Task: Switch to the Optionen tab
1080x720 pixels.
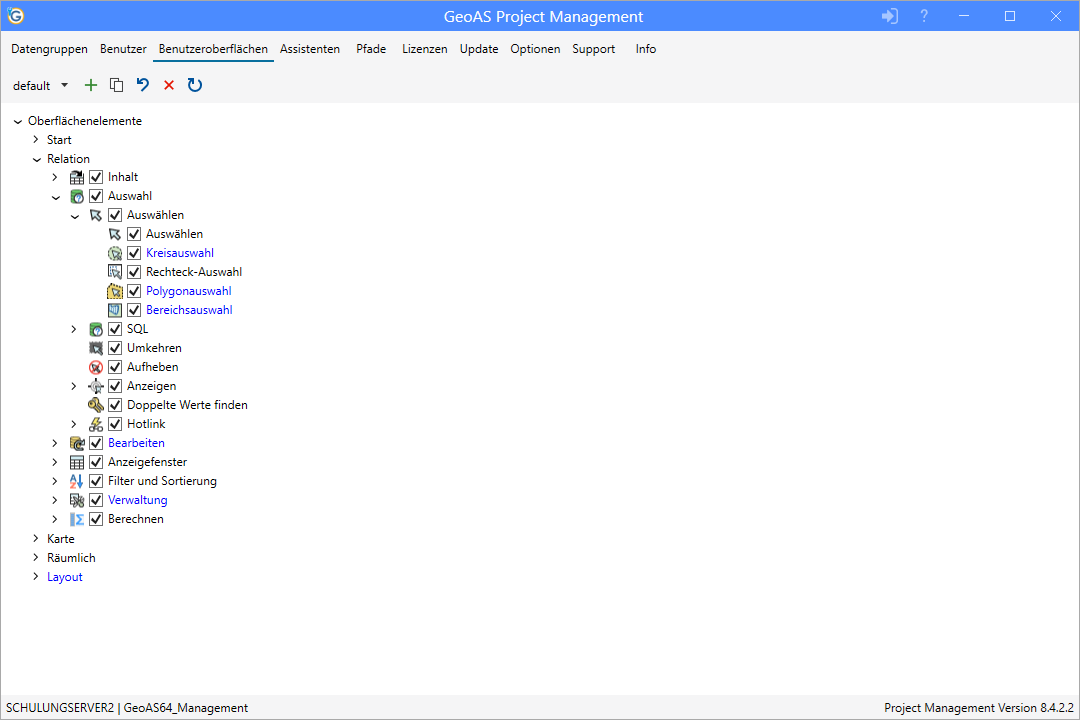Action: click(x=535, y=49)
